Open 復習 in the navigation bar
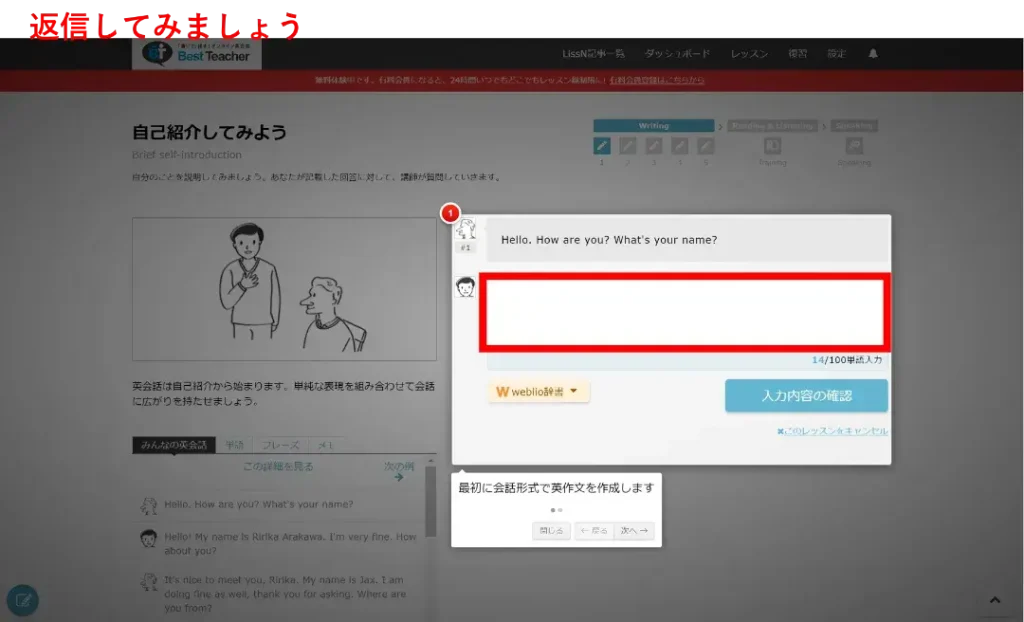 [x=797, y=54]
